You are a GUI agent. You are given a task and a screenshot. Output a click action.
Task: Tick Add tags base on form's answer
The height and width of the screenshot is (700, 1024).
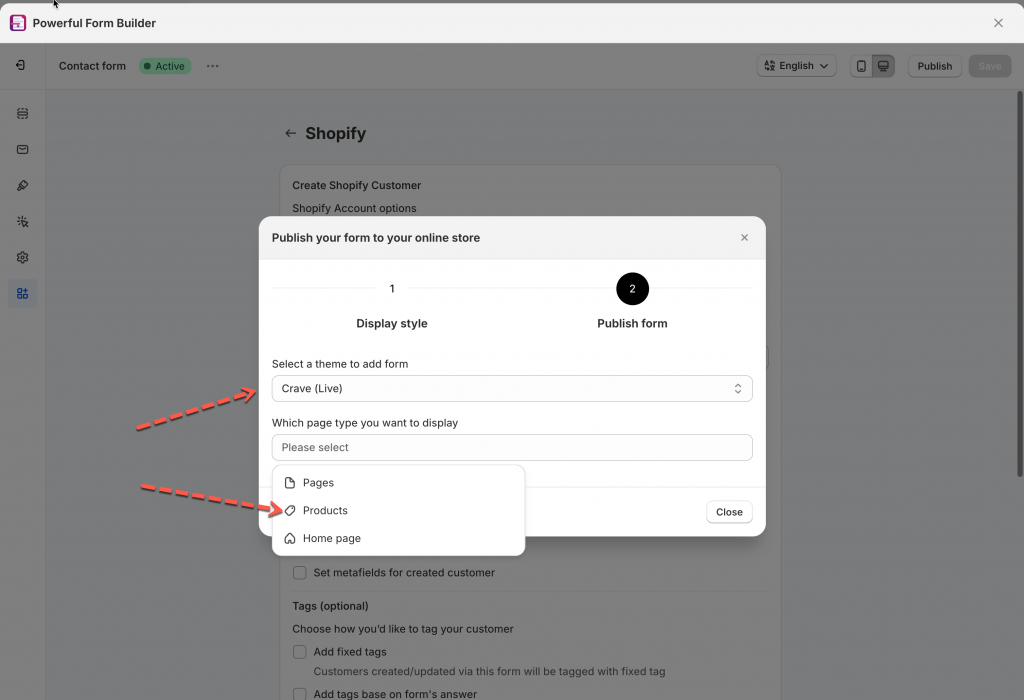pos(300,694)
